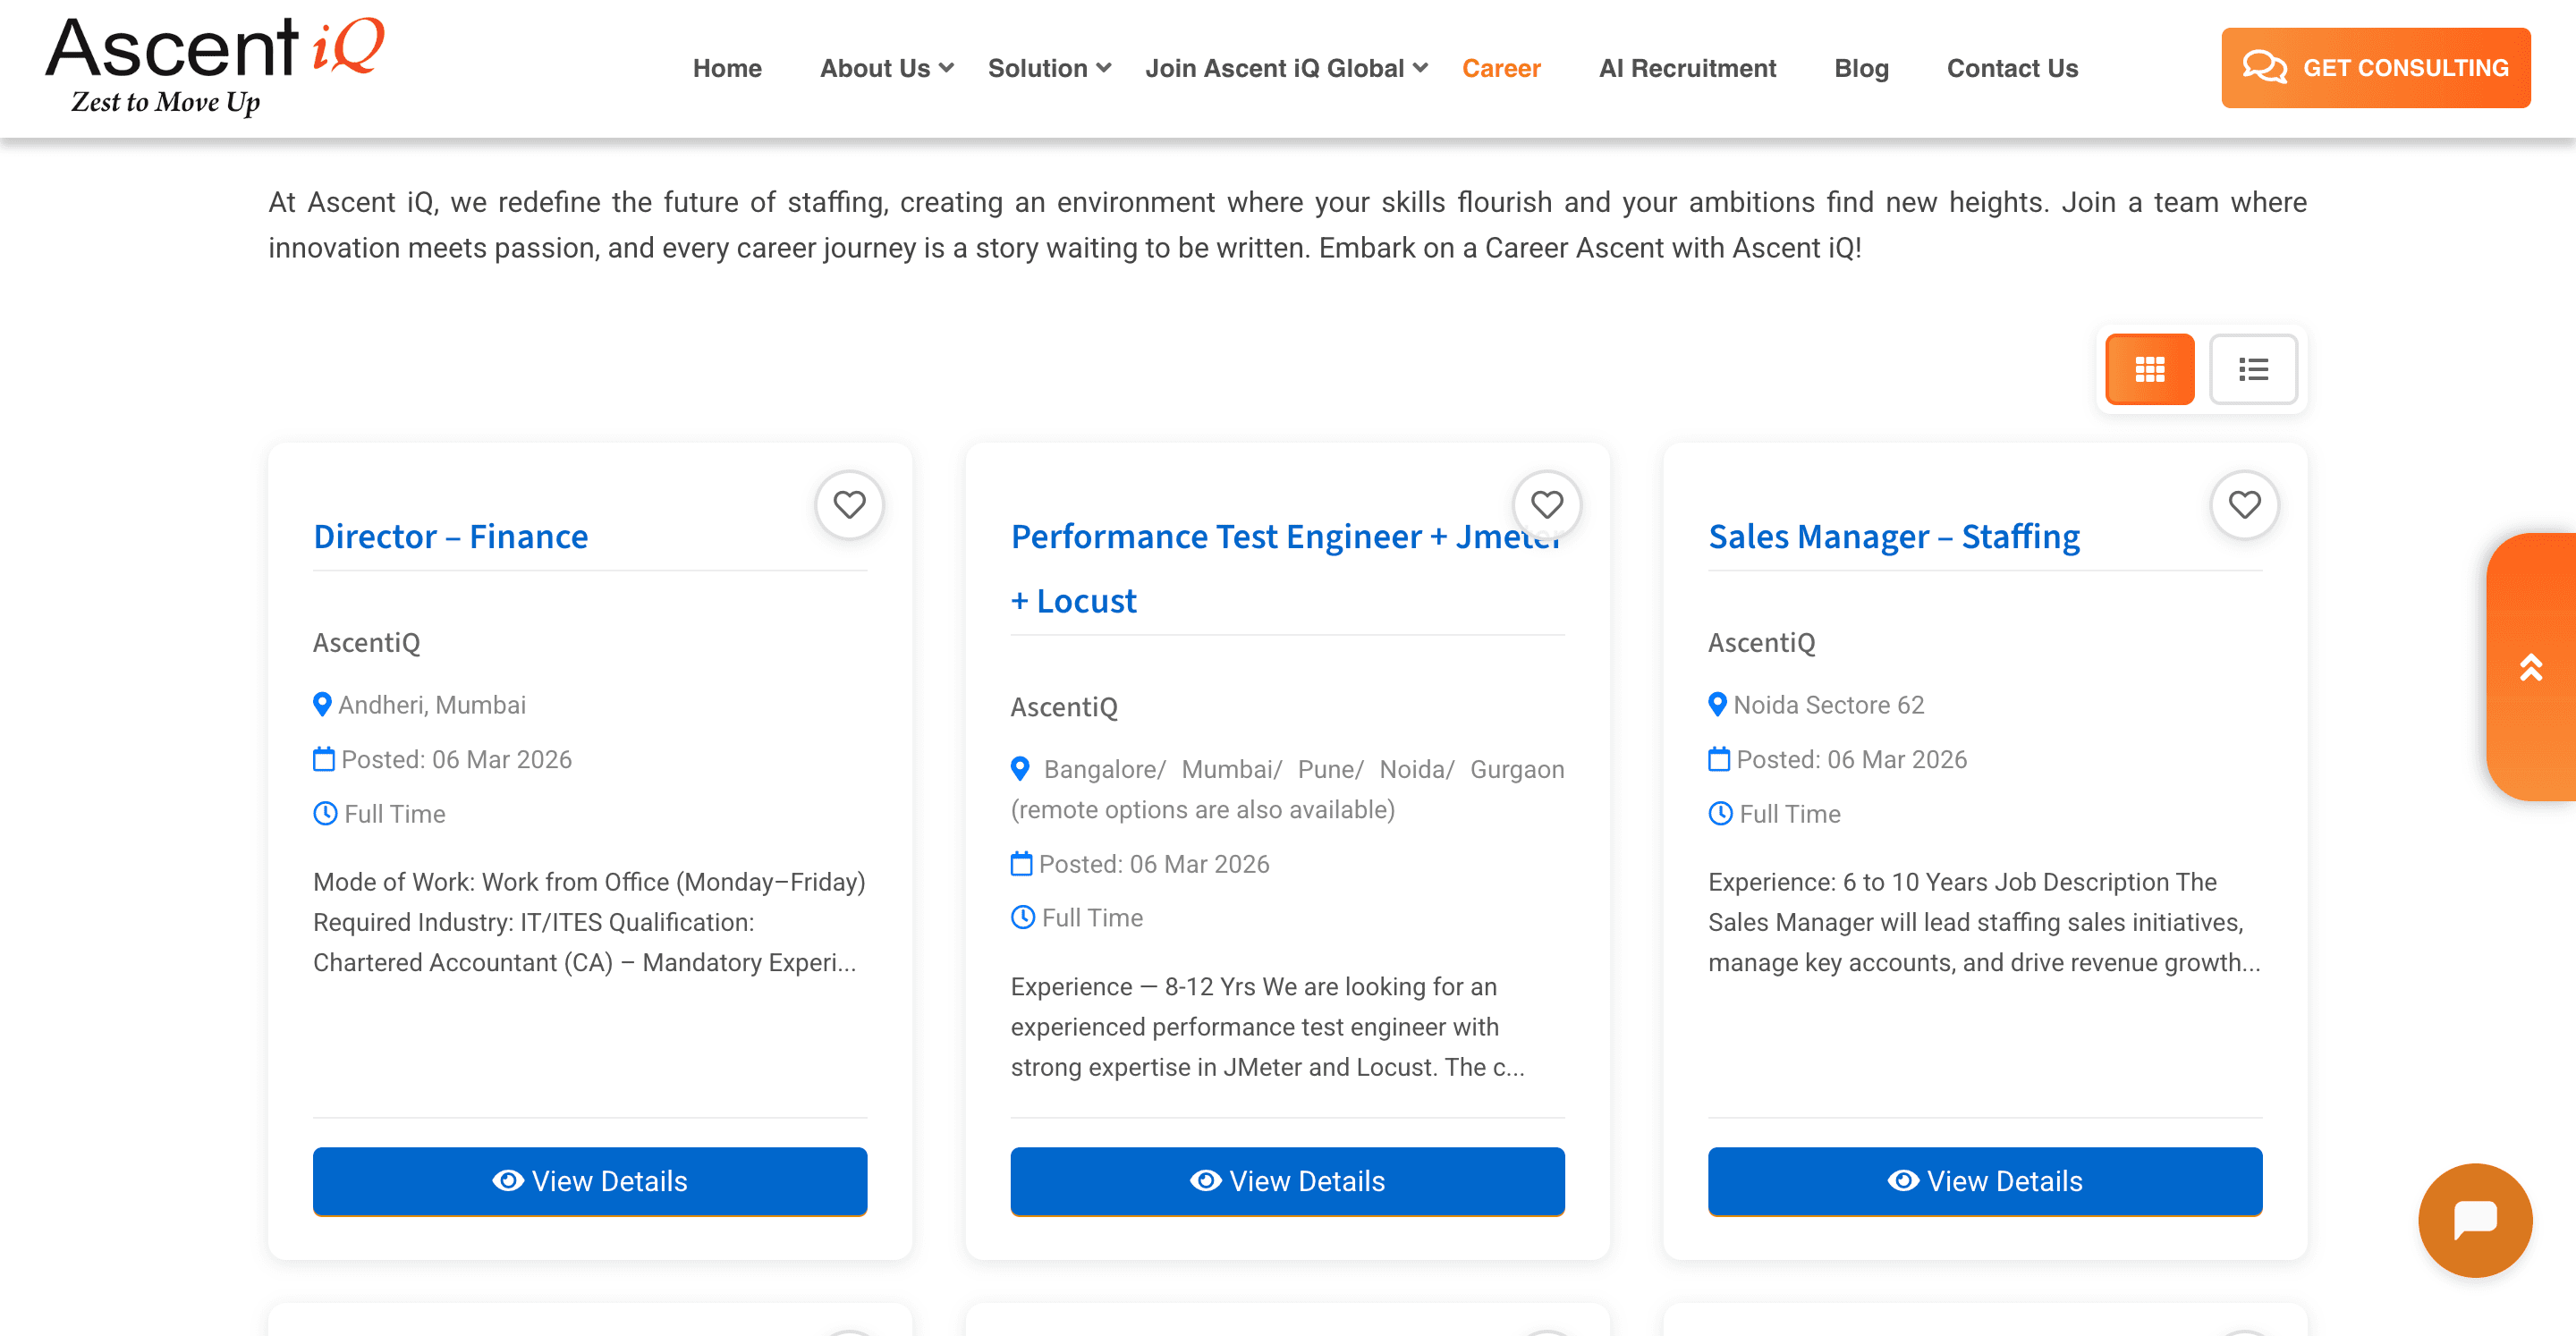Open the chat bubble widget

(2474, 1219)
